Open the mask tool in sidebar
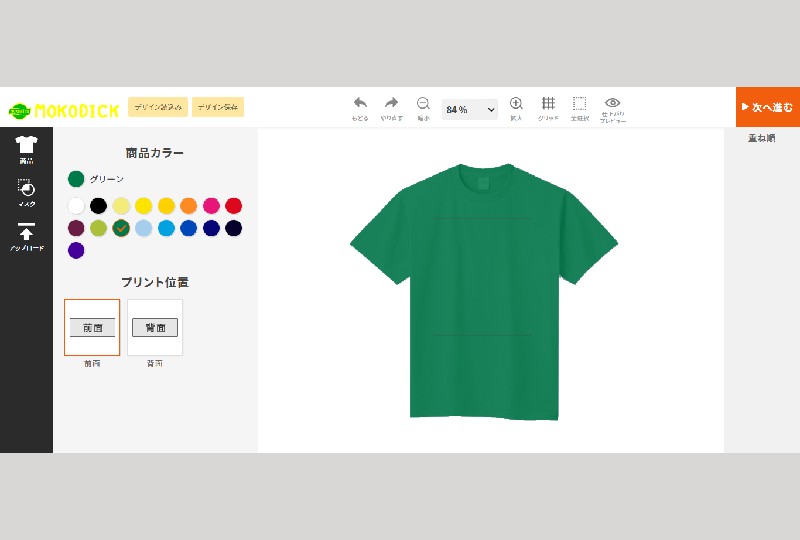Image resolution: width=800 pixels, height=540 pixels. [26, 191]
